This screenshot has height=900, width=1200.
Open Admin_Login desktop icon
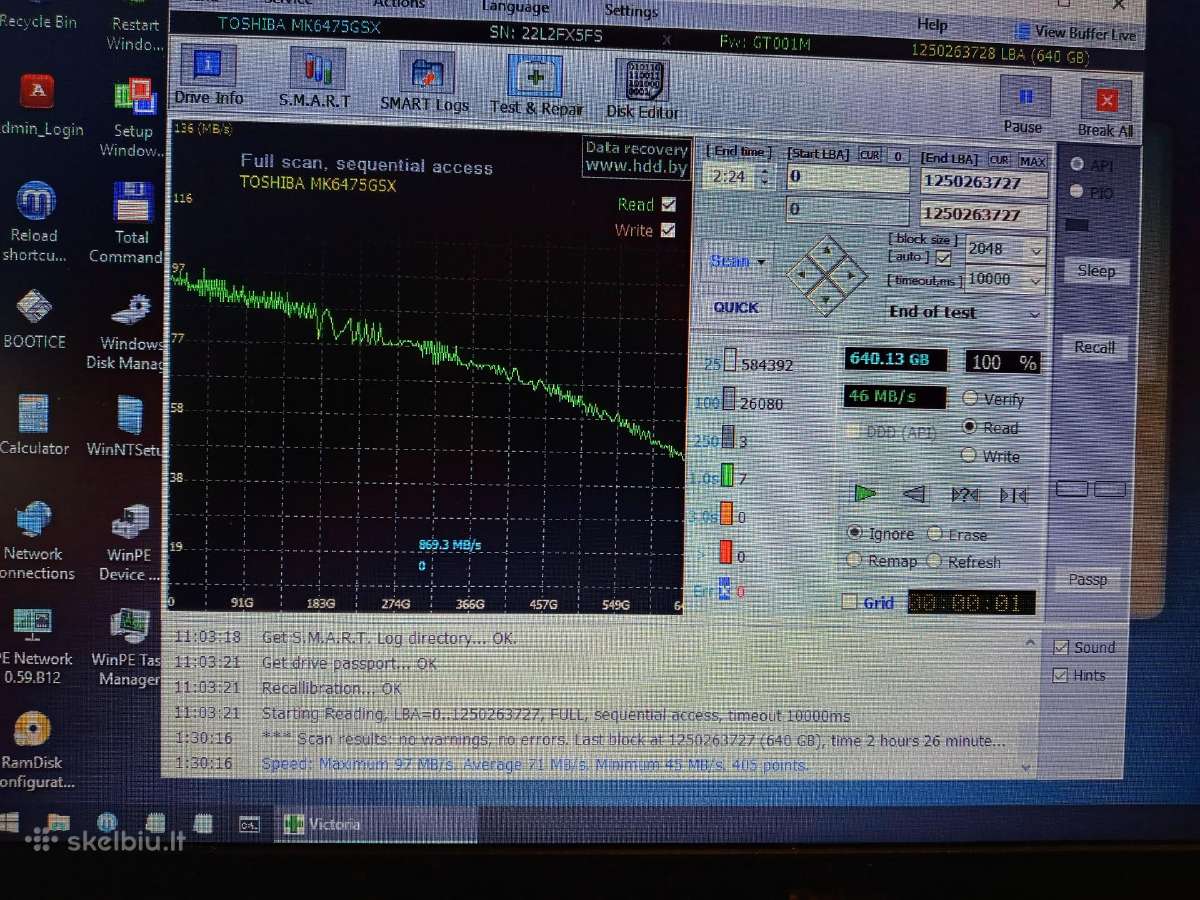tap(38, 105)
